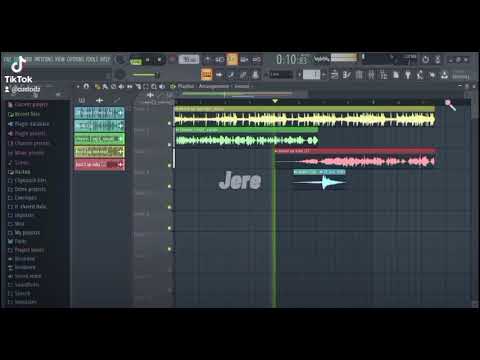Open the playlist options menu arrow

point(78,87)
